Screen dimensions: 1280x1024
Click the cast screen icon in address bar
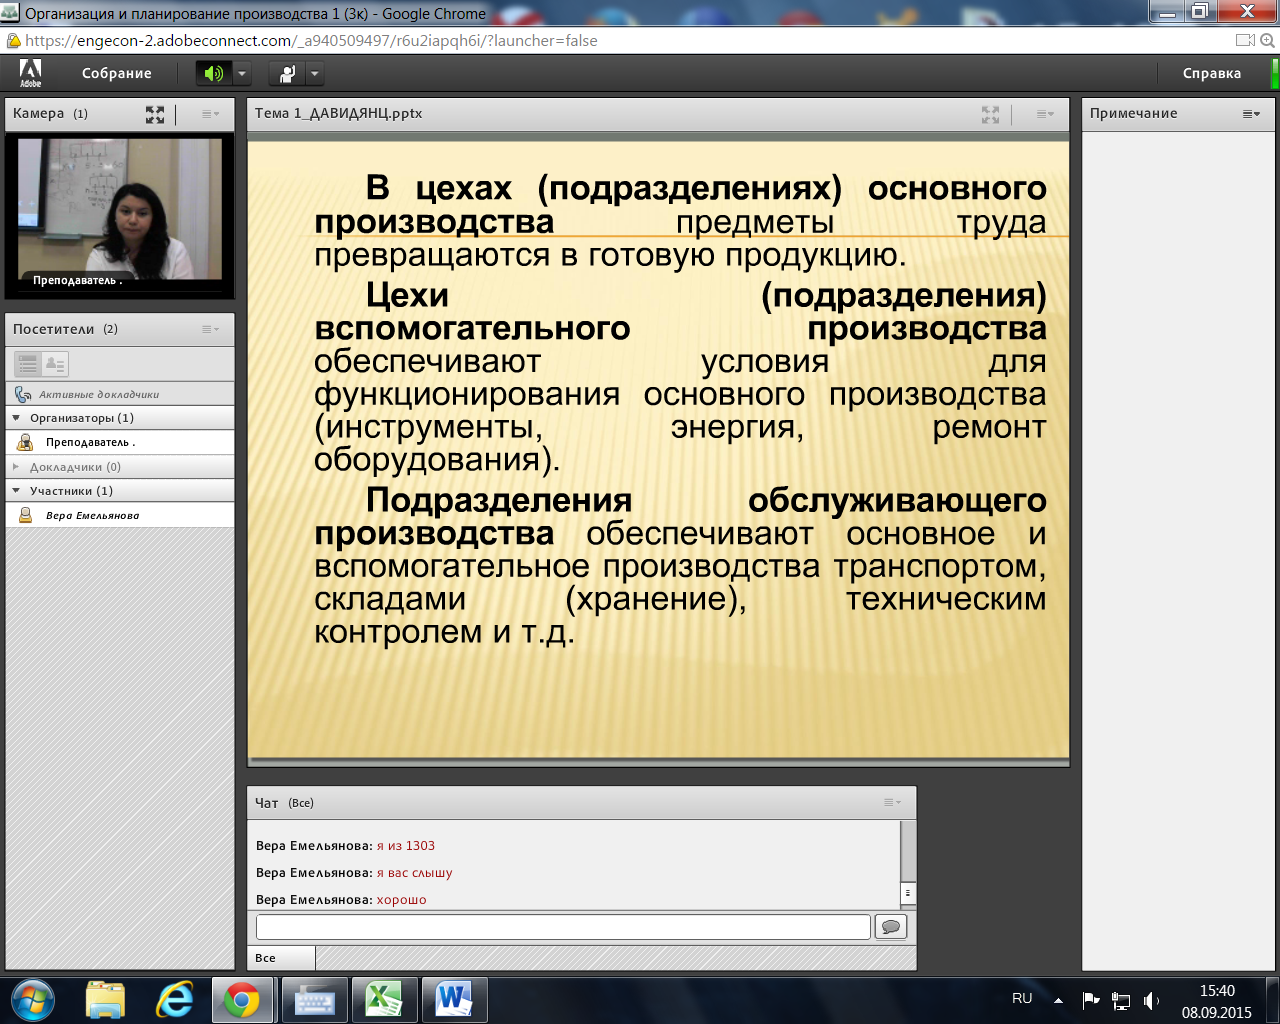(1244, 41)
